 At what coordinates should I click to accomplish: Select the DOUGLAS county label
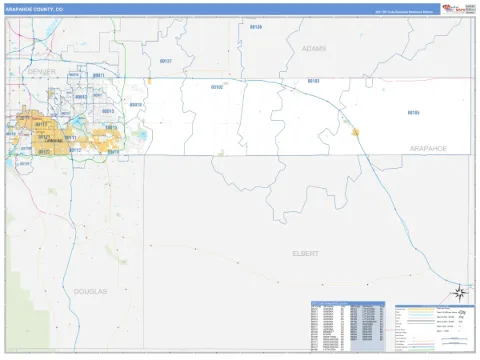pyautogui.click(x=90, y=291)
